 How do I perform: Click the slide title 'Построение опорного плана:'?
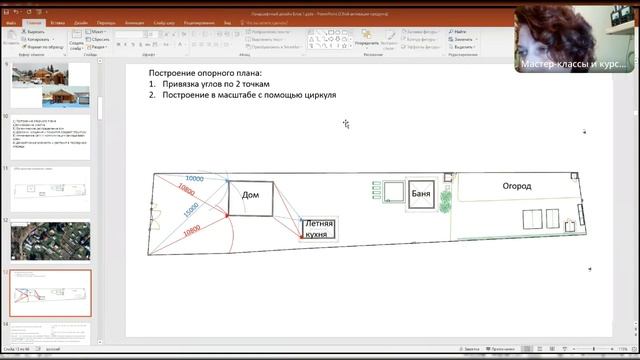205,73
